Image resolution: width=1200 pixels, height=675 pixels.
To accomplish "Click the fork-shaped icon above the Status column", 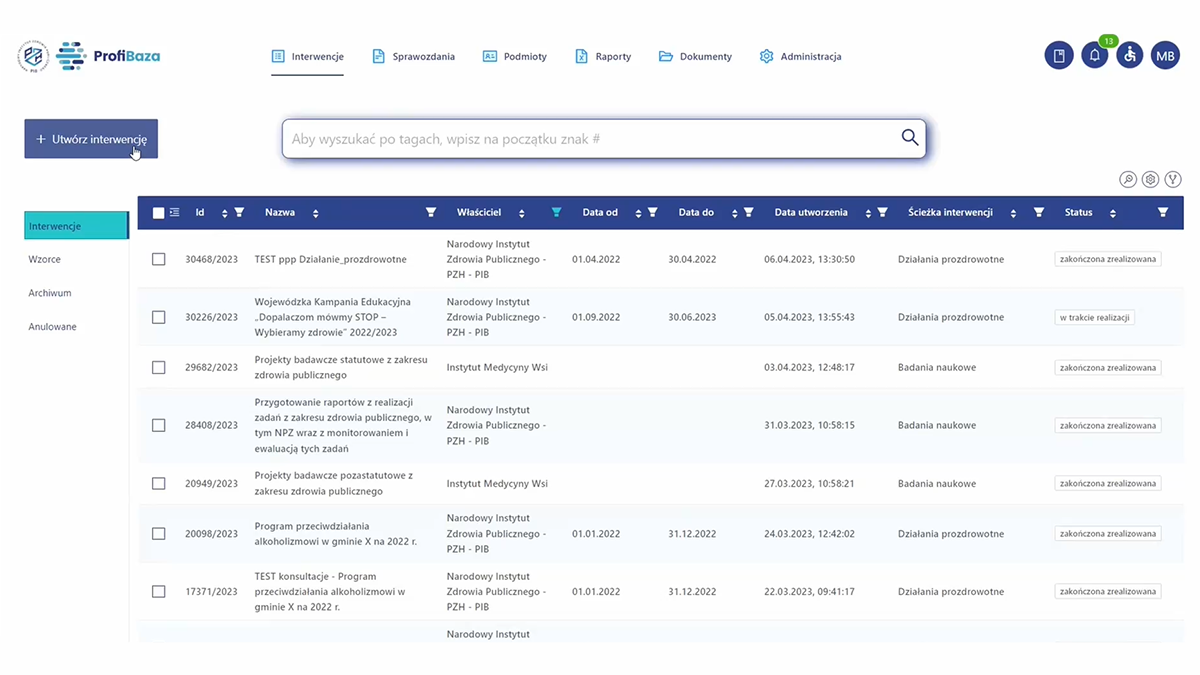I will (x=1173, y=180).
